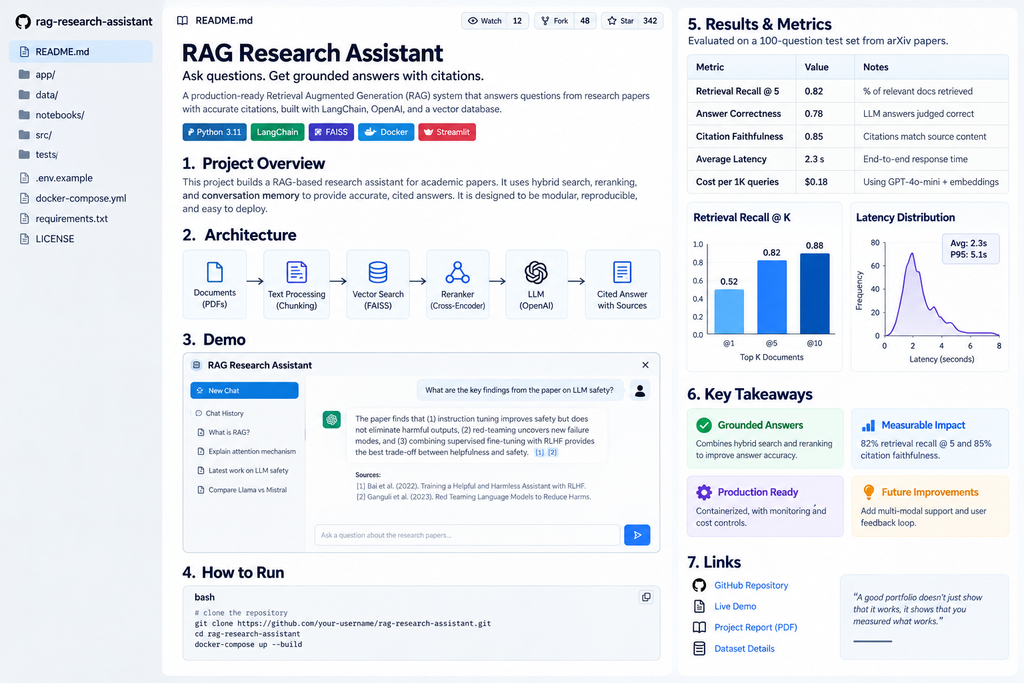
Task: Click the @10 bar in recall chart
Action: tap(814, 294)
